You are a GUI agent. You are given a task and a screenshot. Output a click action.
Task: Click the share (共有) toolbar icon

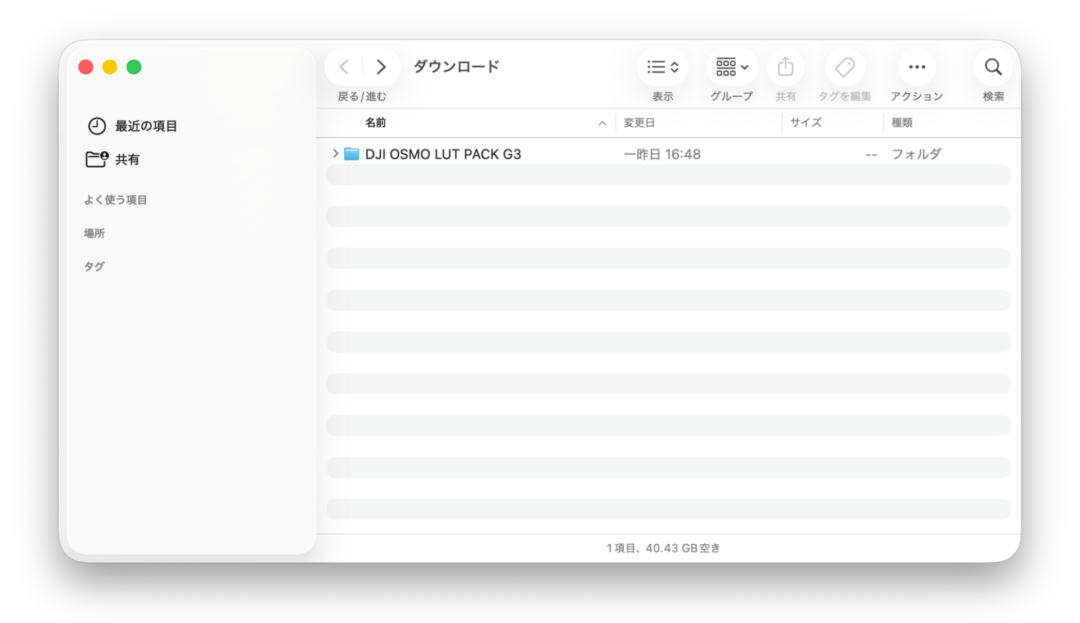(785, 67)
